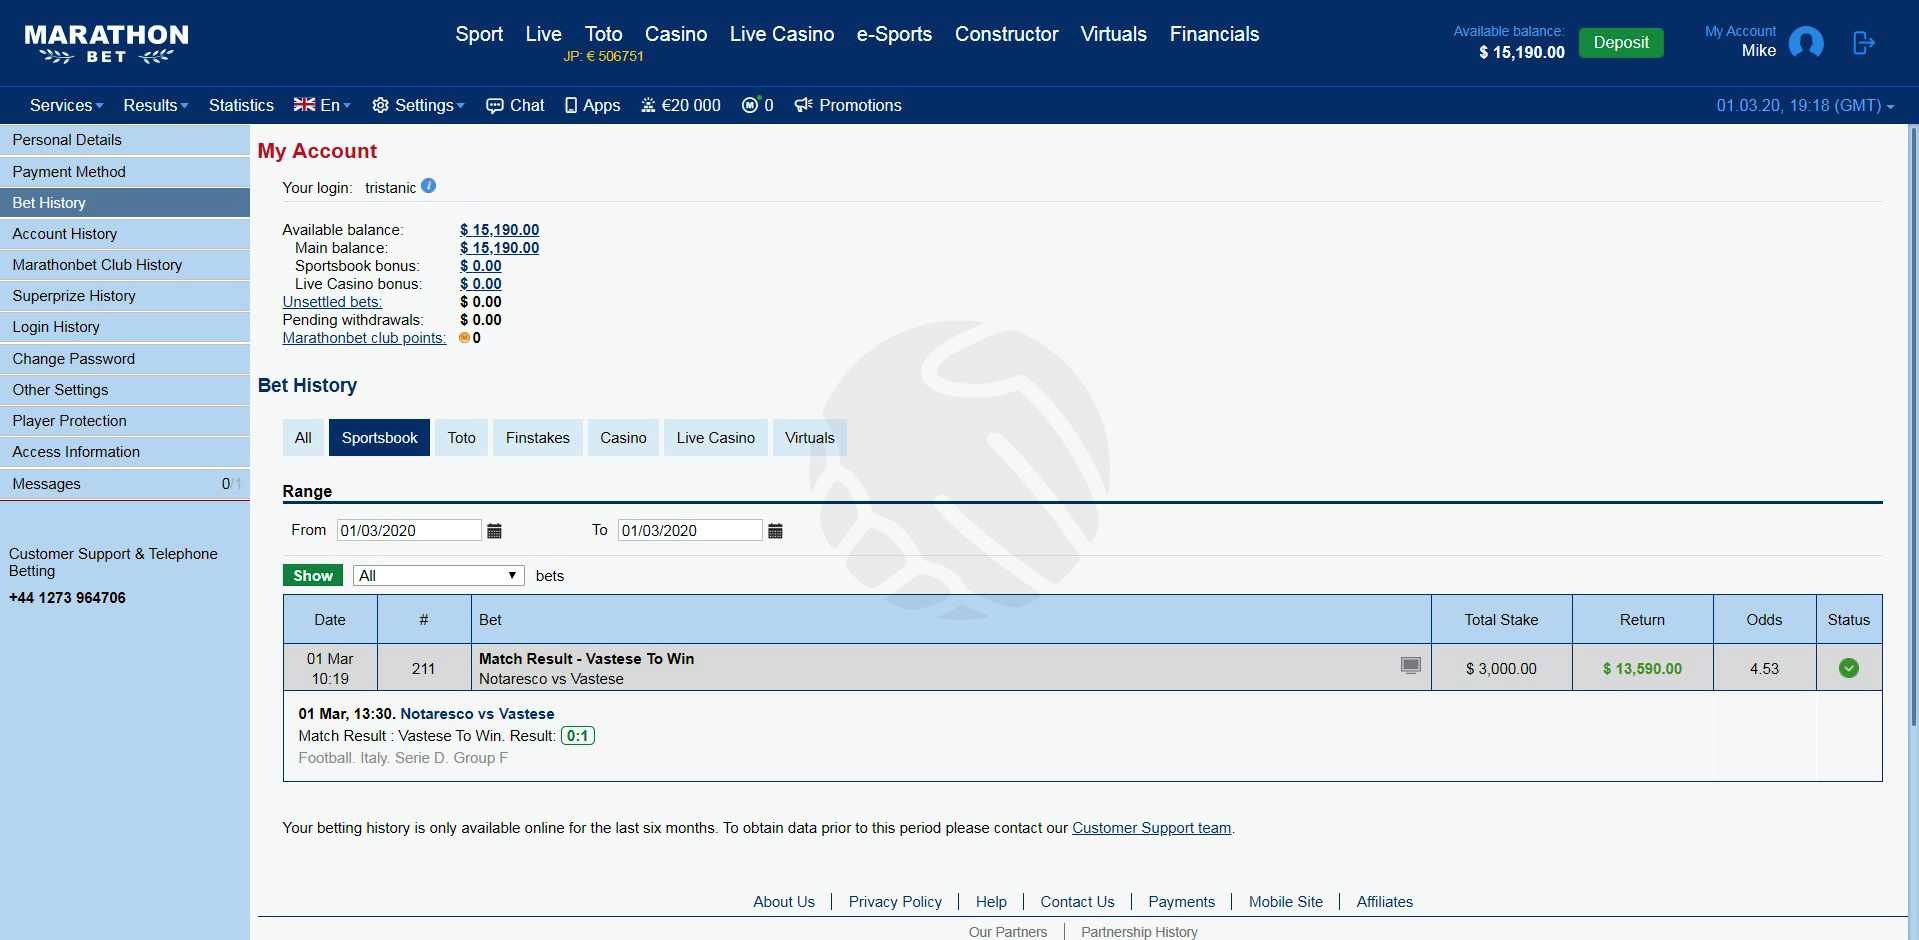
Task: Open the En language dropdown
Action: [x=322, y=105]
